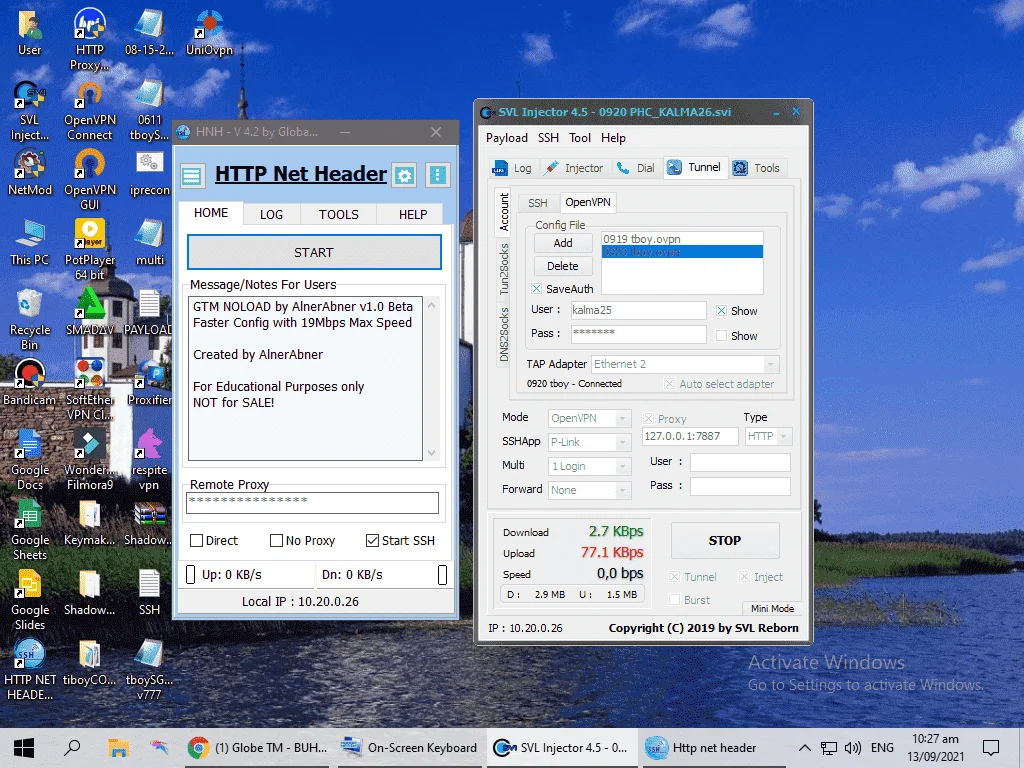Open Keymaker folder icon on desktop
The height and width of the screenshot is (768, 1024).
pos(89,522)
